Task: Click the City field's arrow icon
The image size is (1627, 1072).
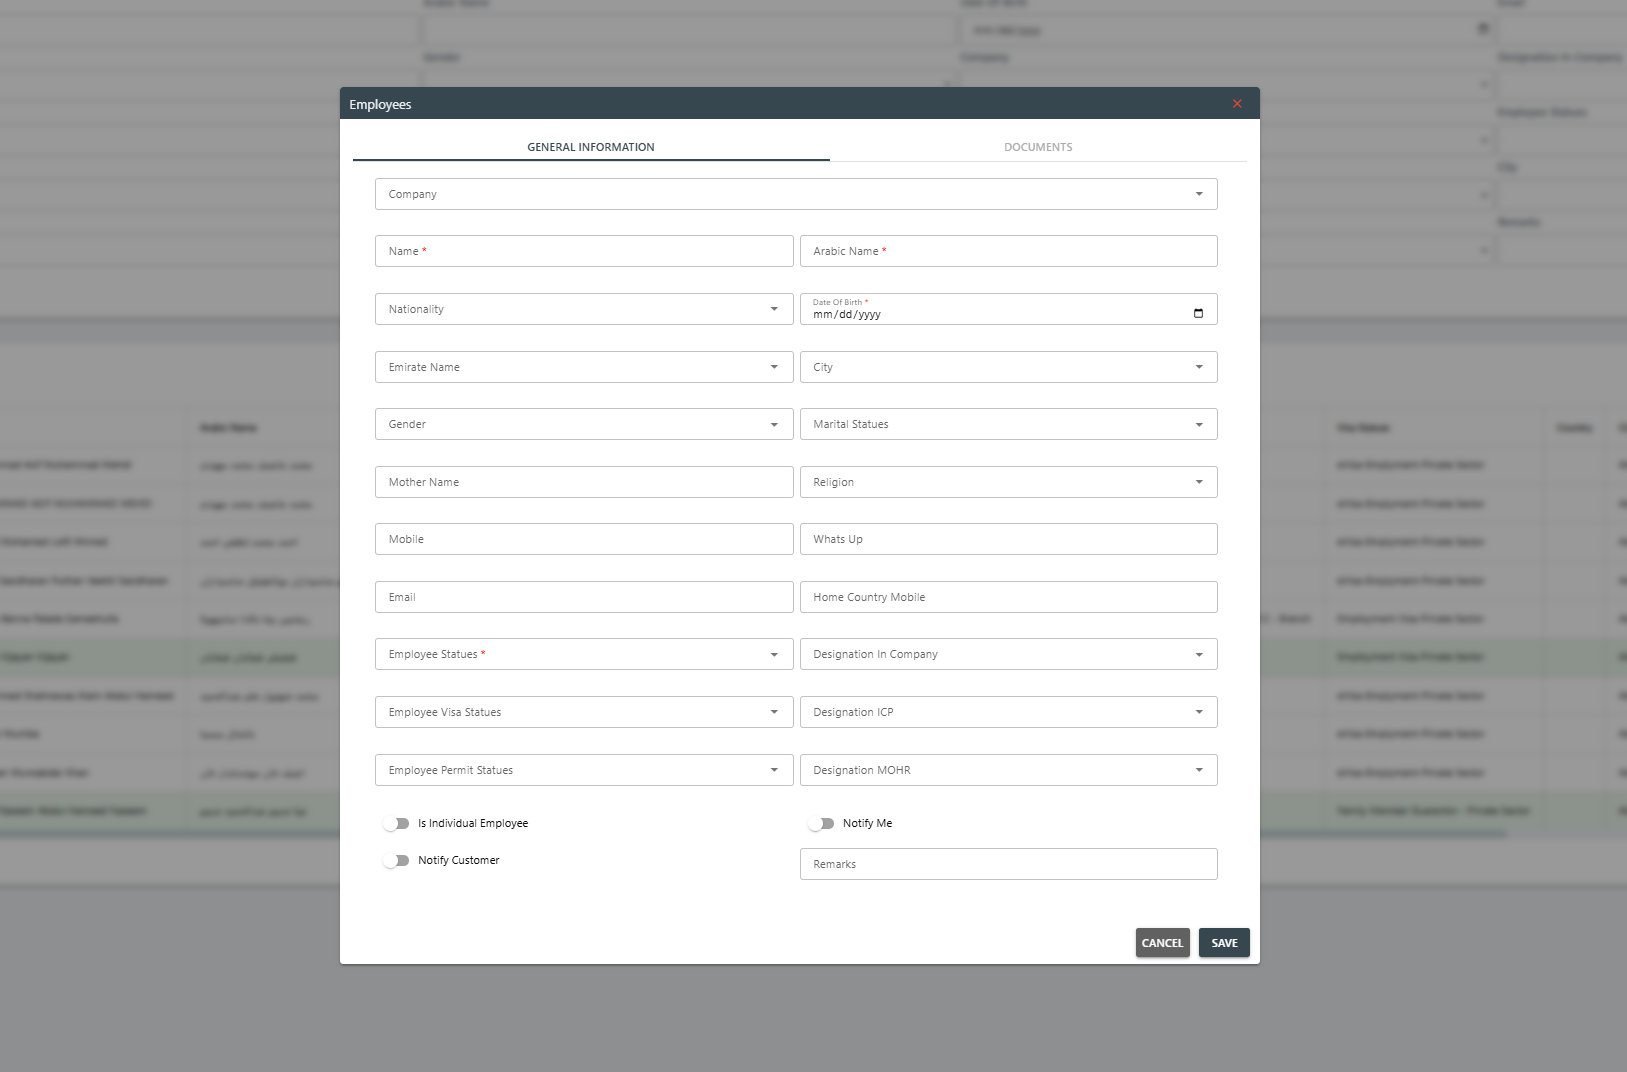Action: (1198, 367)
